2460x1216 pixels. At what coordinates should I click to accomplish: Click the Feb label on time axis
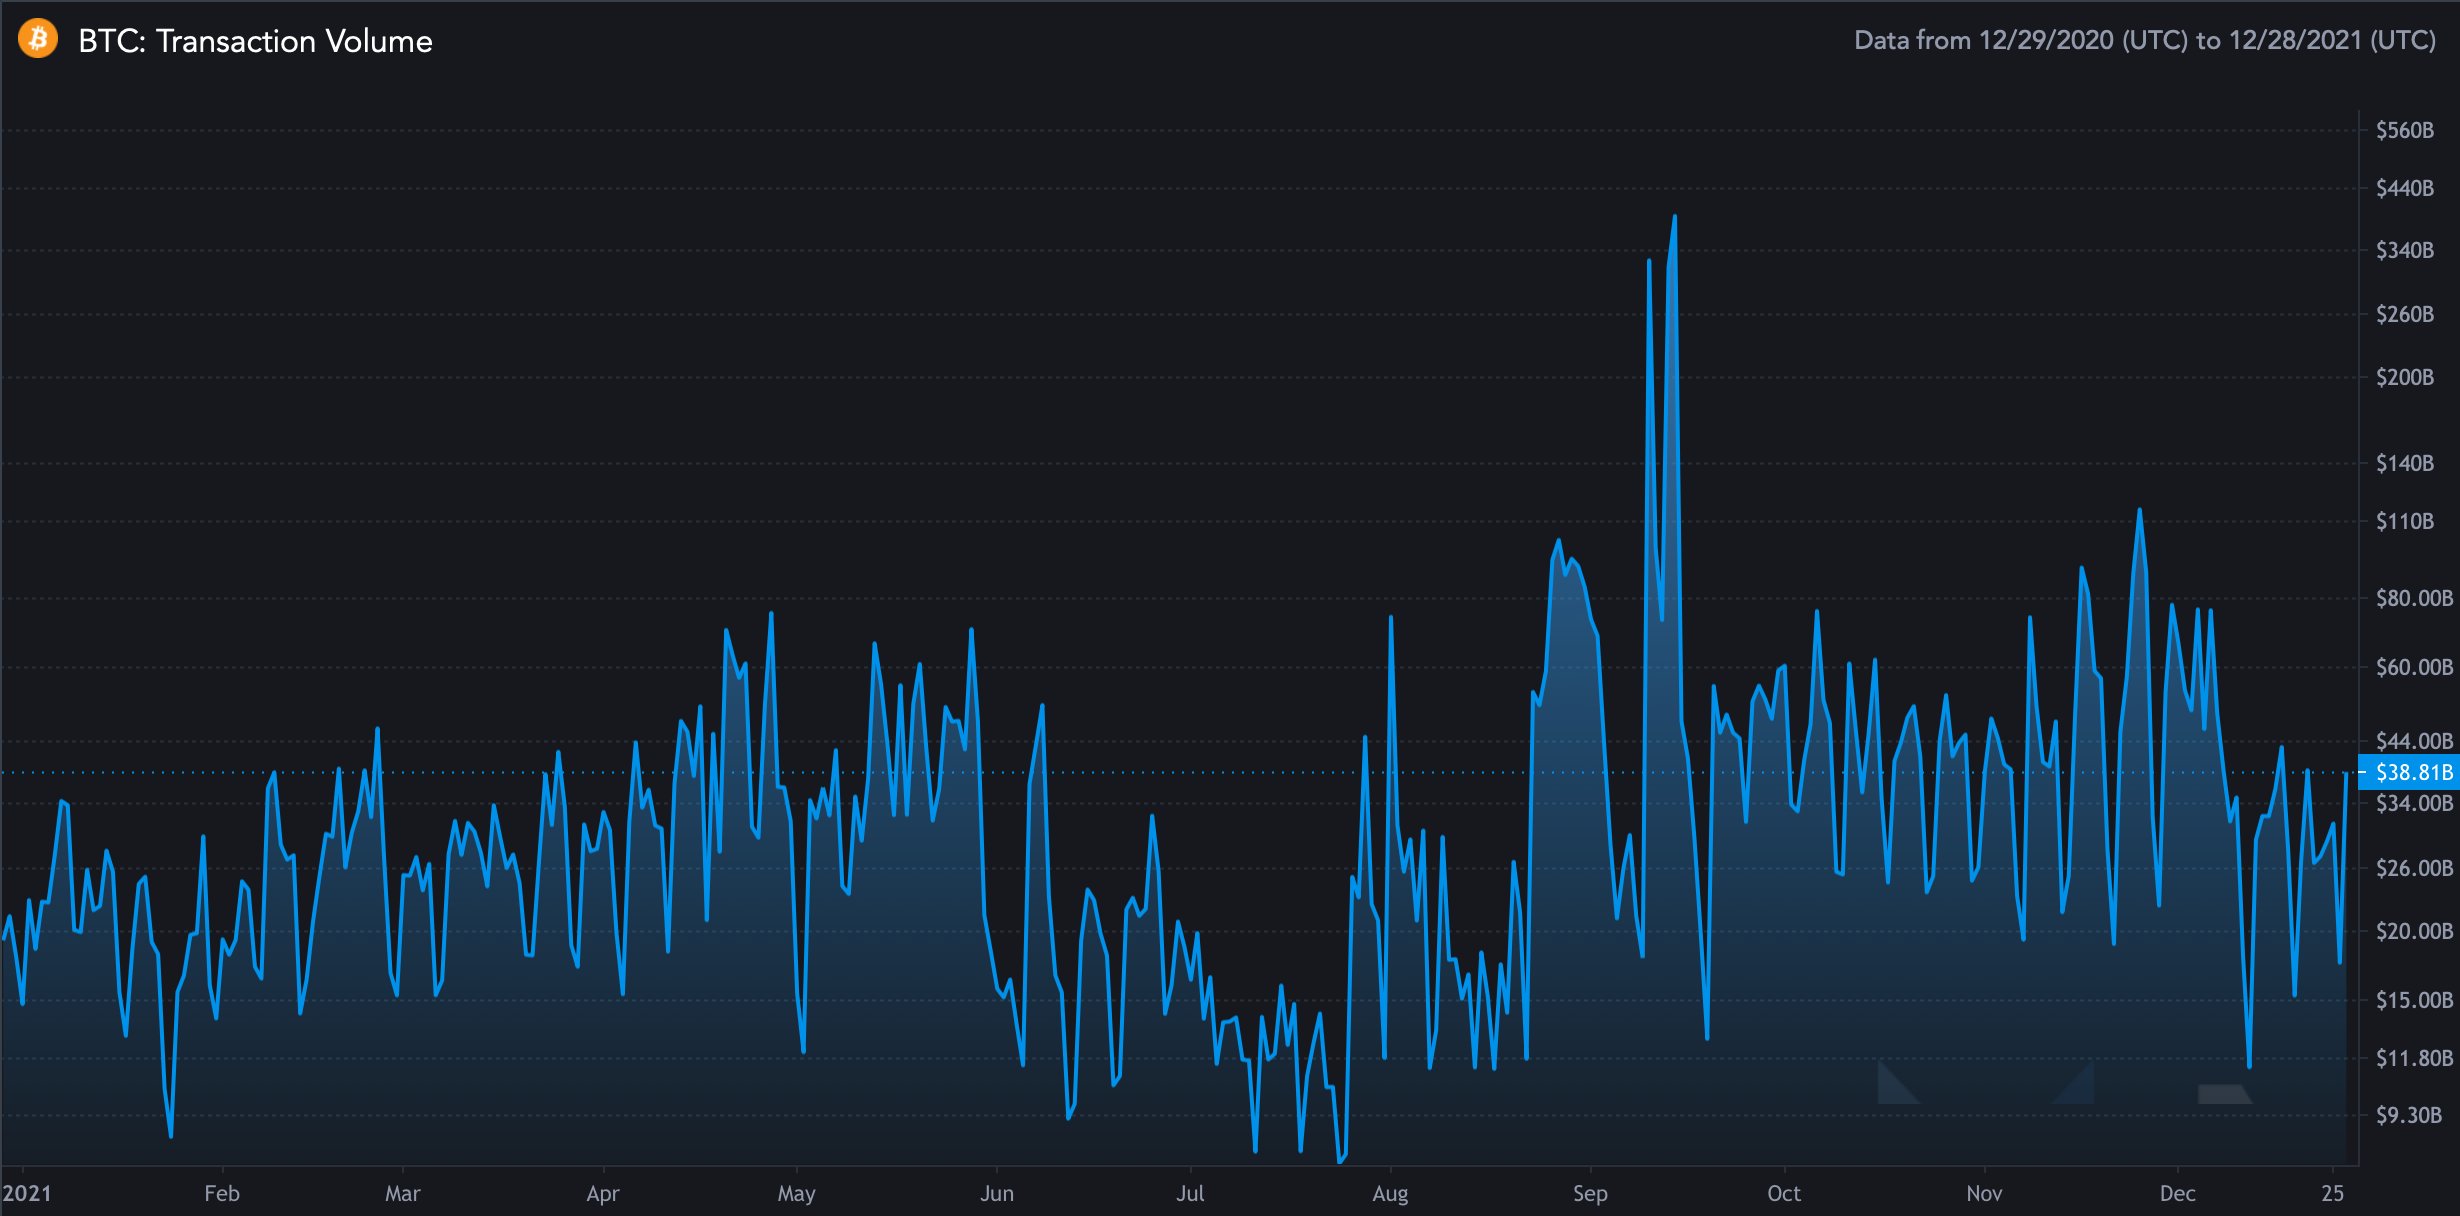222,1193
